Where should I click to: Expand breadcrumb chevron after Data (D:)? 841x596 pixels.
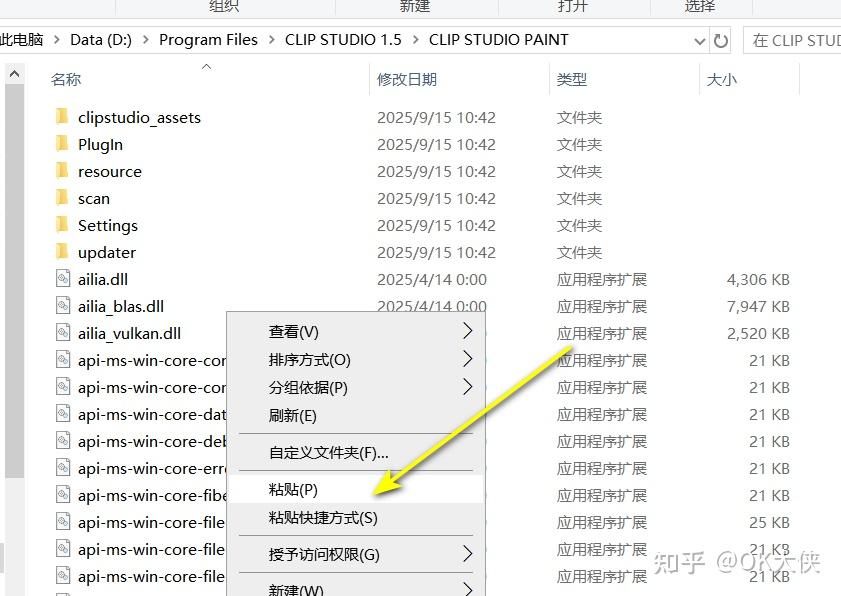coord(145,40)
